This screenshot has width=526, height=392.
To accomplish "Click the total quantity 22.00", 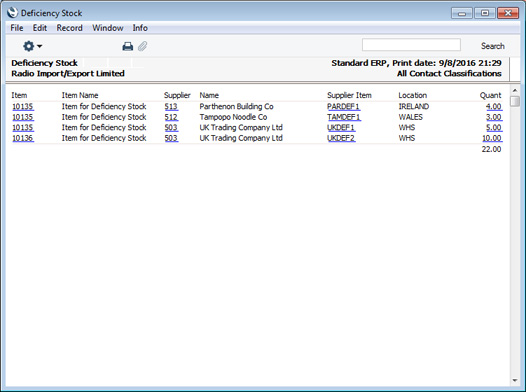I will click(491, 149).
